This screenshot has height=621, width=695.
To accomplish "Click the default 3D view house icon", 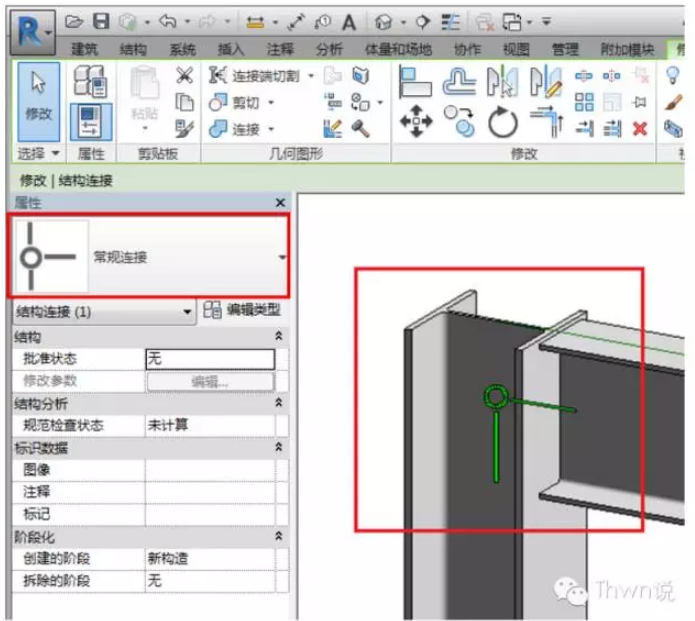I will pos(384,22).
